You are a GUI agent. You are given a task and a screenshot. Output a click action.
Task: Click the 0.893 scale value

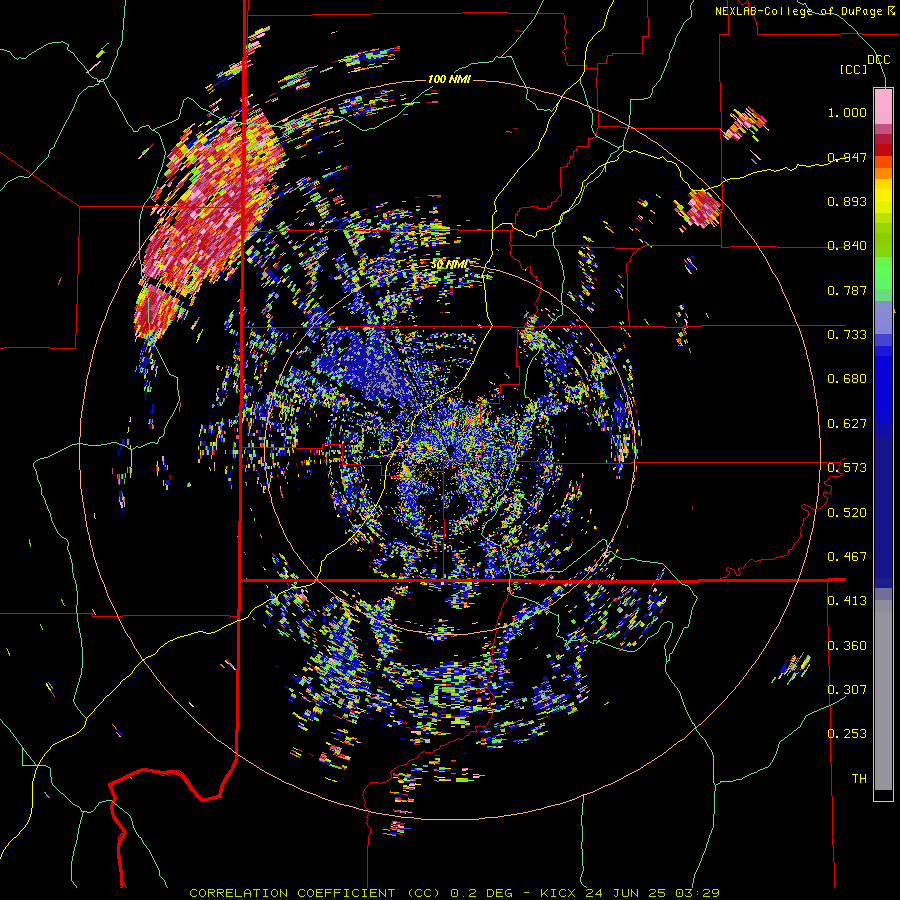pyautogui.click(x=847, y=201)
